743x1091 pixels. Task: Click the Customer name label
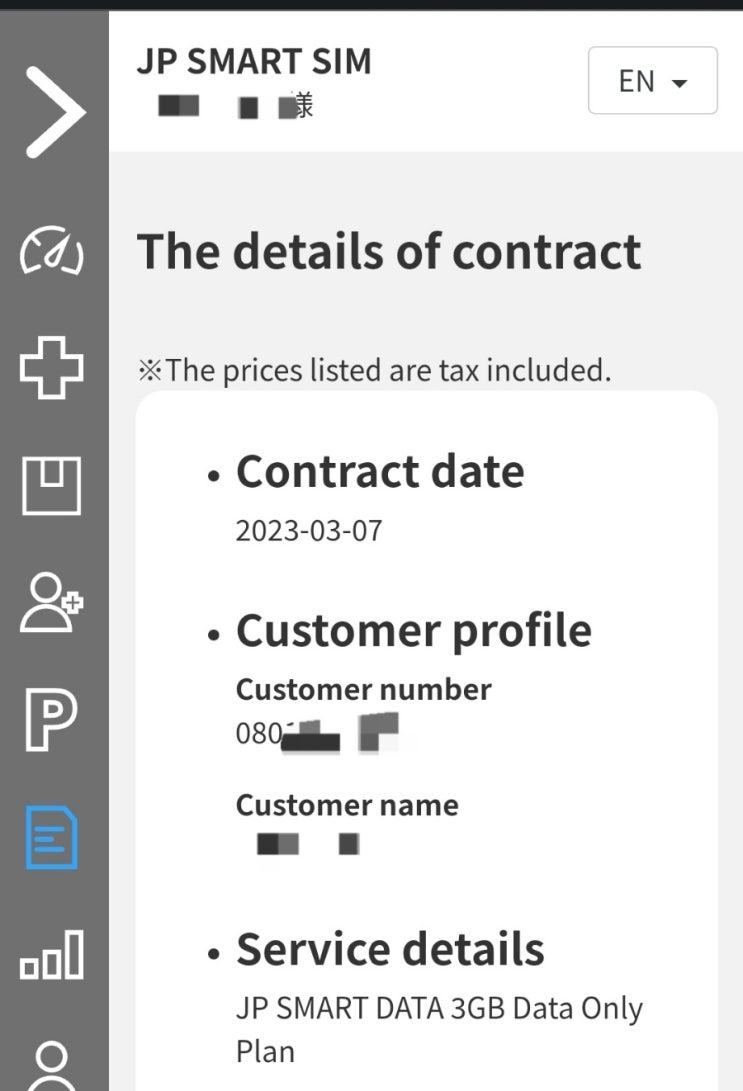pos(347,805)
